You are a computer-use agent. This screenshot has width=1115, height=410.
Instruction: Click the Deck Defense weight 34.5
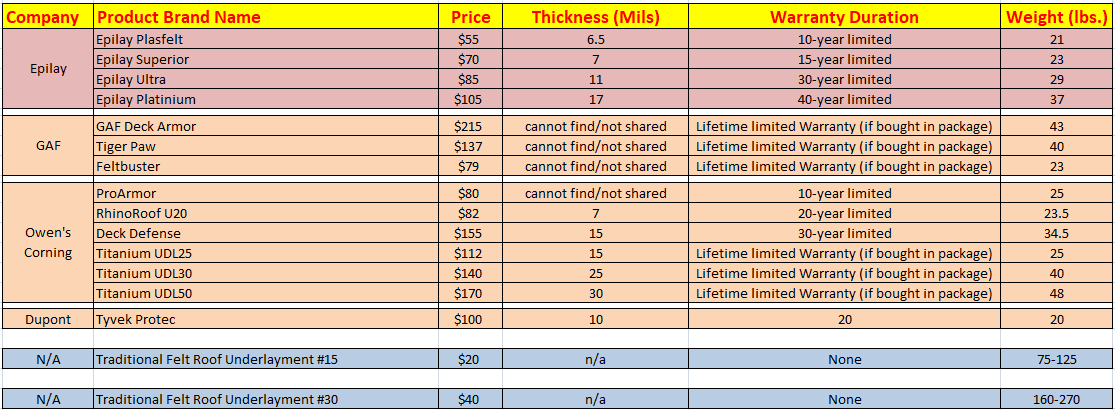(x=1056, y=233)
